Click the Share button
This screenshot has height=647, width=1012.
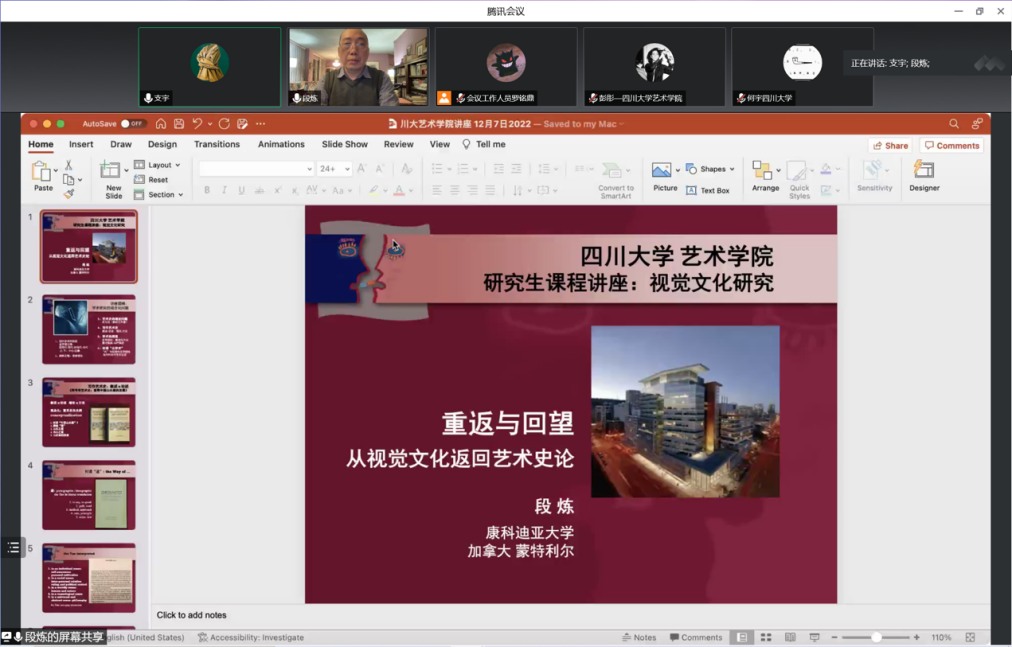pyautogui.click(x=890, y=145)
